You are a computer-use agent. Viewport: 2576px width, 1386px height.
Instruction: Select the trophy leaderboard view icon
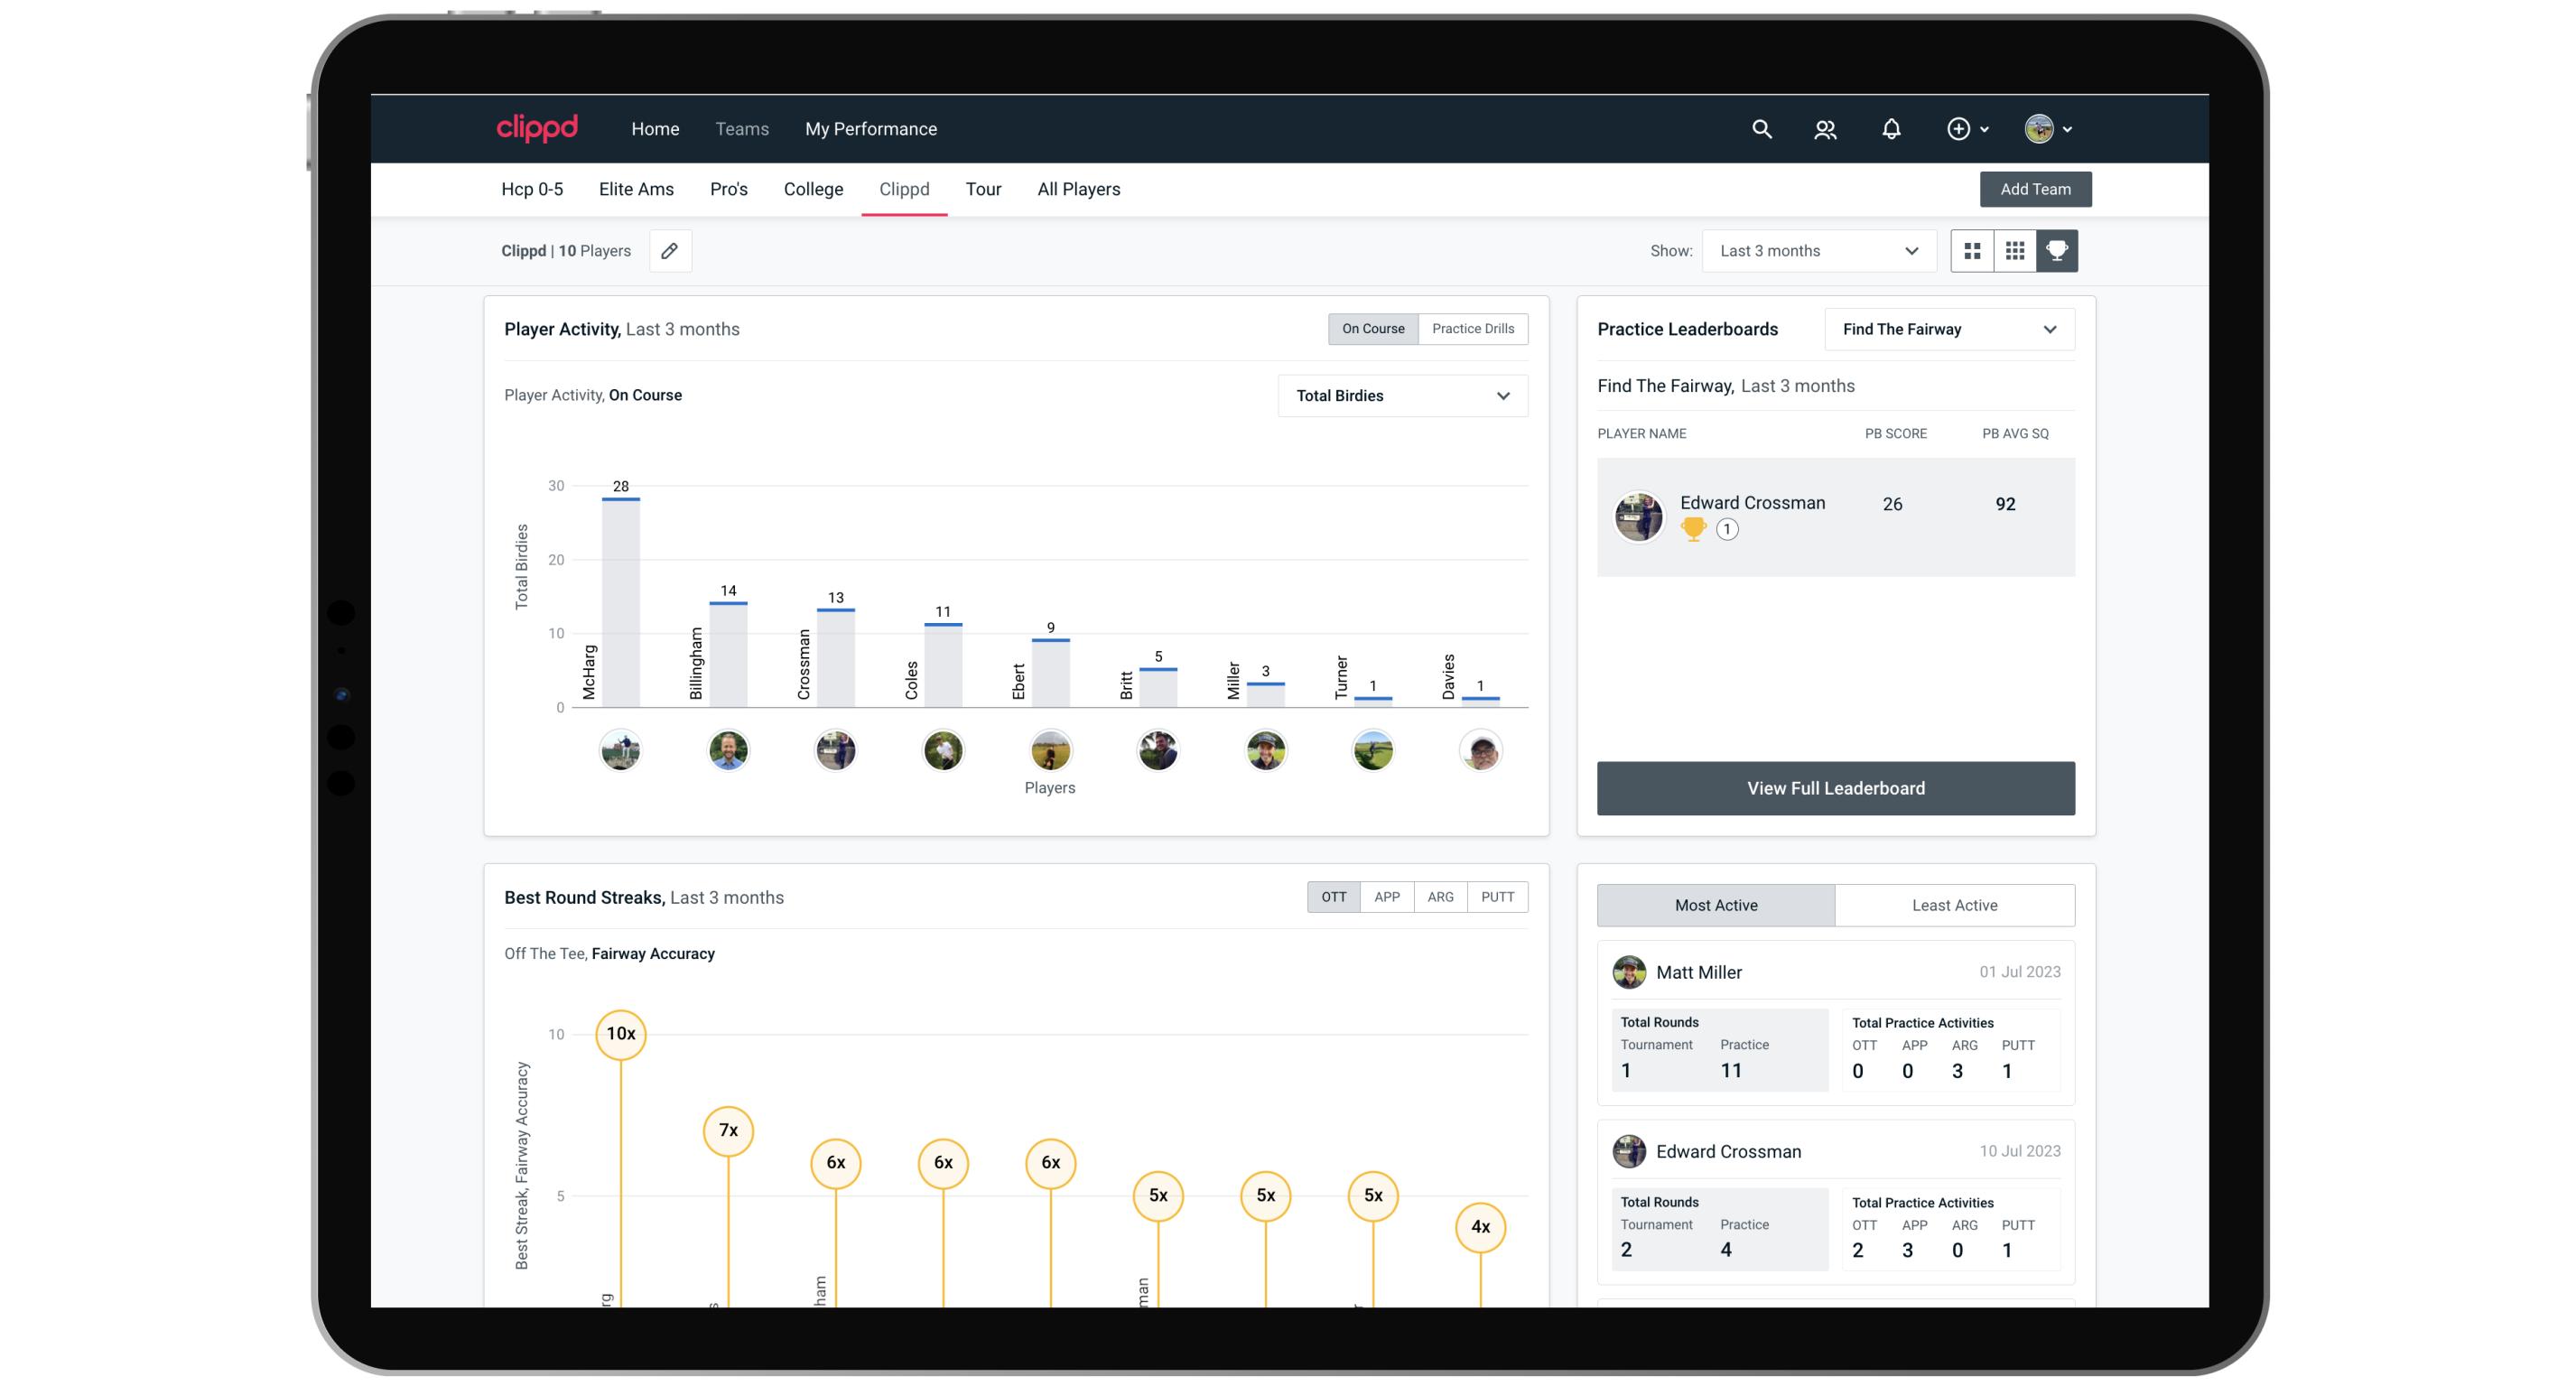tap(2056, 251)
